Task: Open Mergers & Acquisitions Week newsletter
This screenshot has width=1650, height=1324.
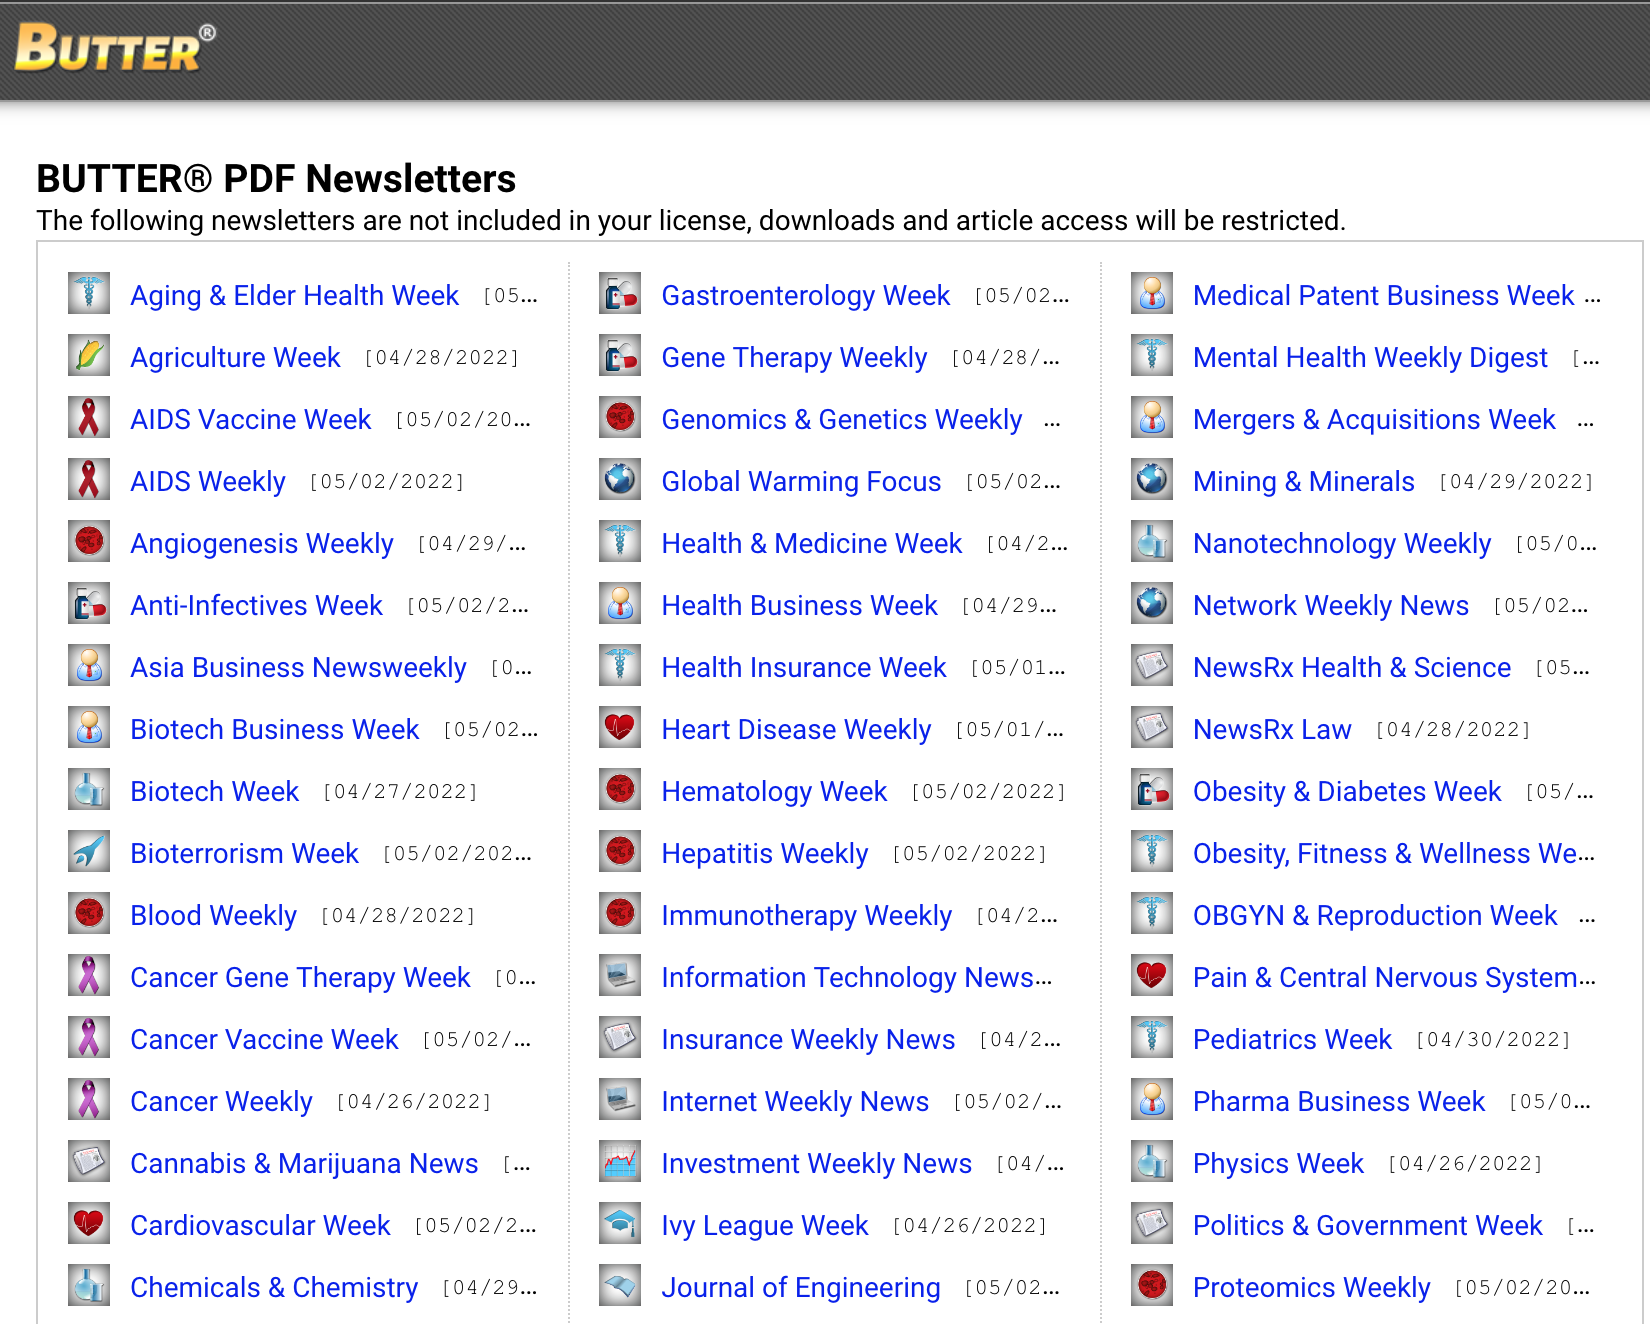Action: point(1374,420)
